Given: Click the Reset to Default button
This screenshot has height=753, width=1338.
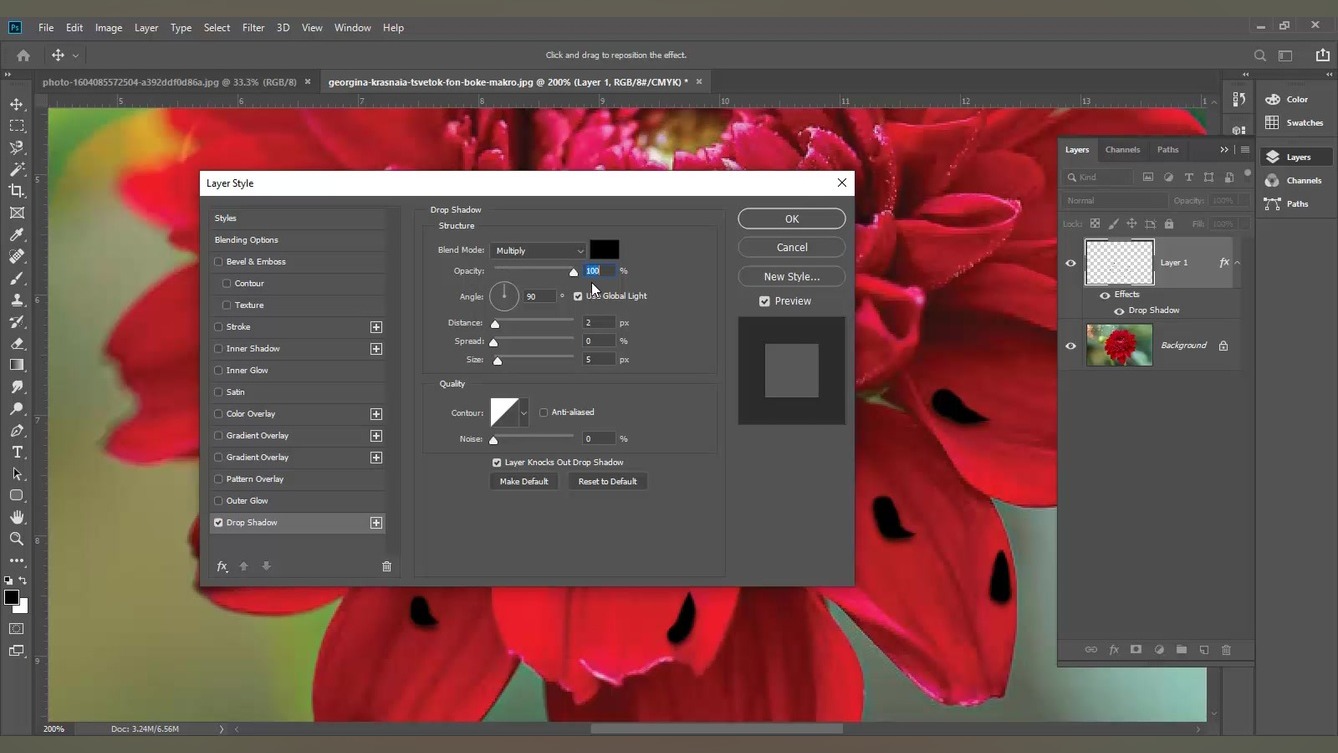Looking at the screenshot, I should click(607, 482).
